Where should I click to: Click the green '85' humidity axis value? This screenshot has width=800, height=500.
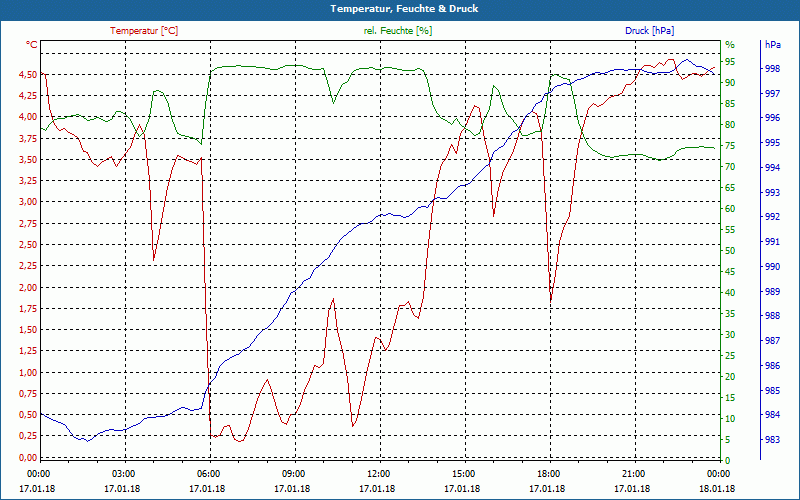pyautogui.click(x=730, y=104)
